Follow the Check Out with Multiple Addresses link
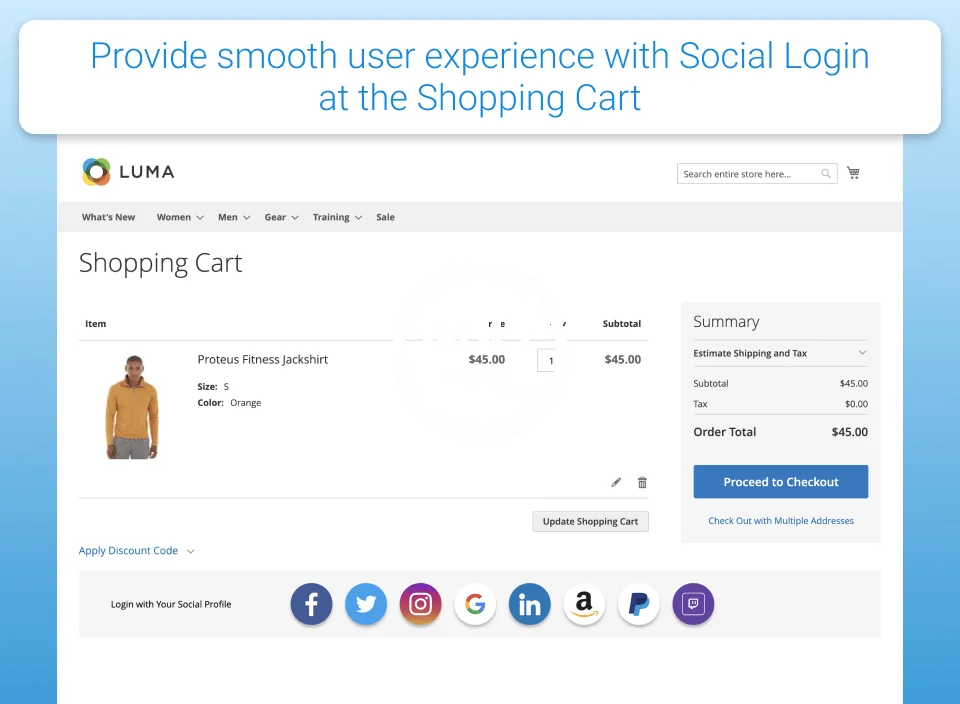960x704 pixels. coord(781,521)
